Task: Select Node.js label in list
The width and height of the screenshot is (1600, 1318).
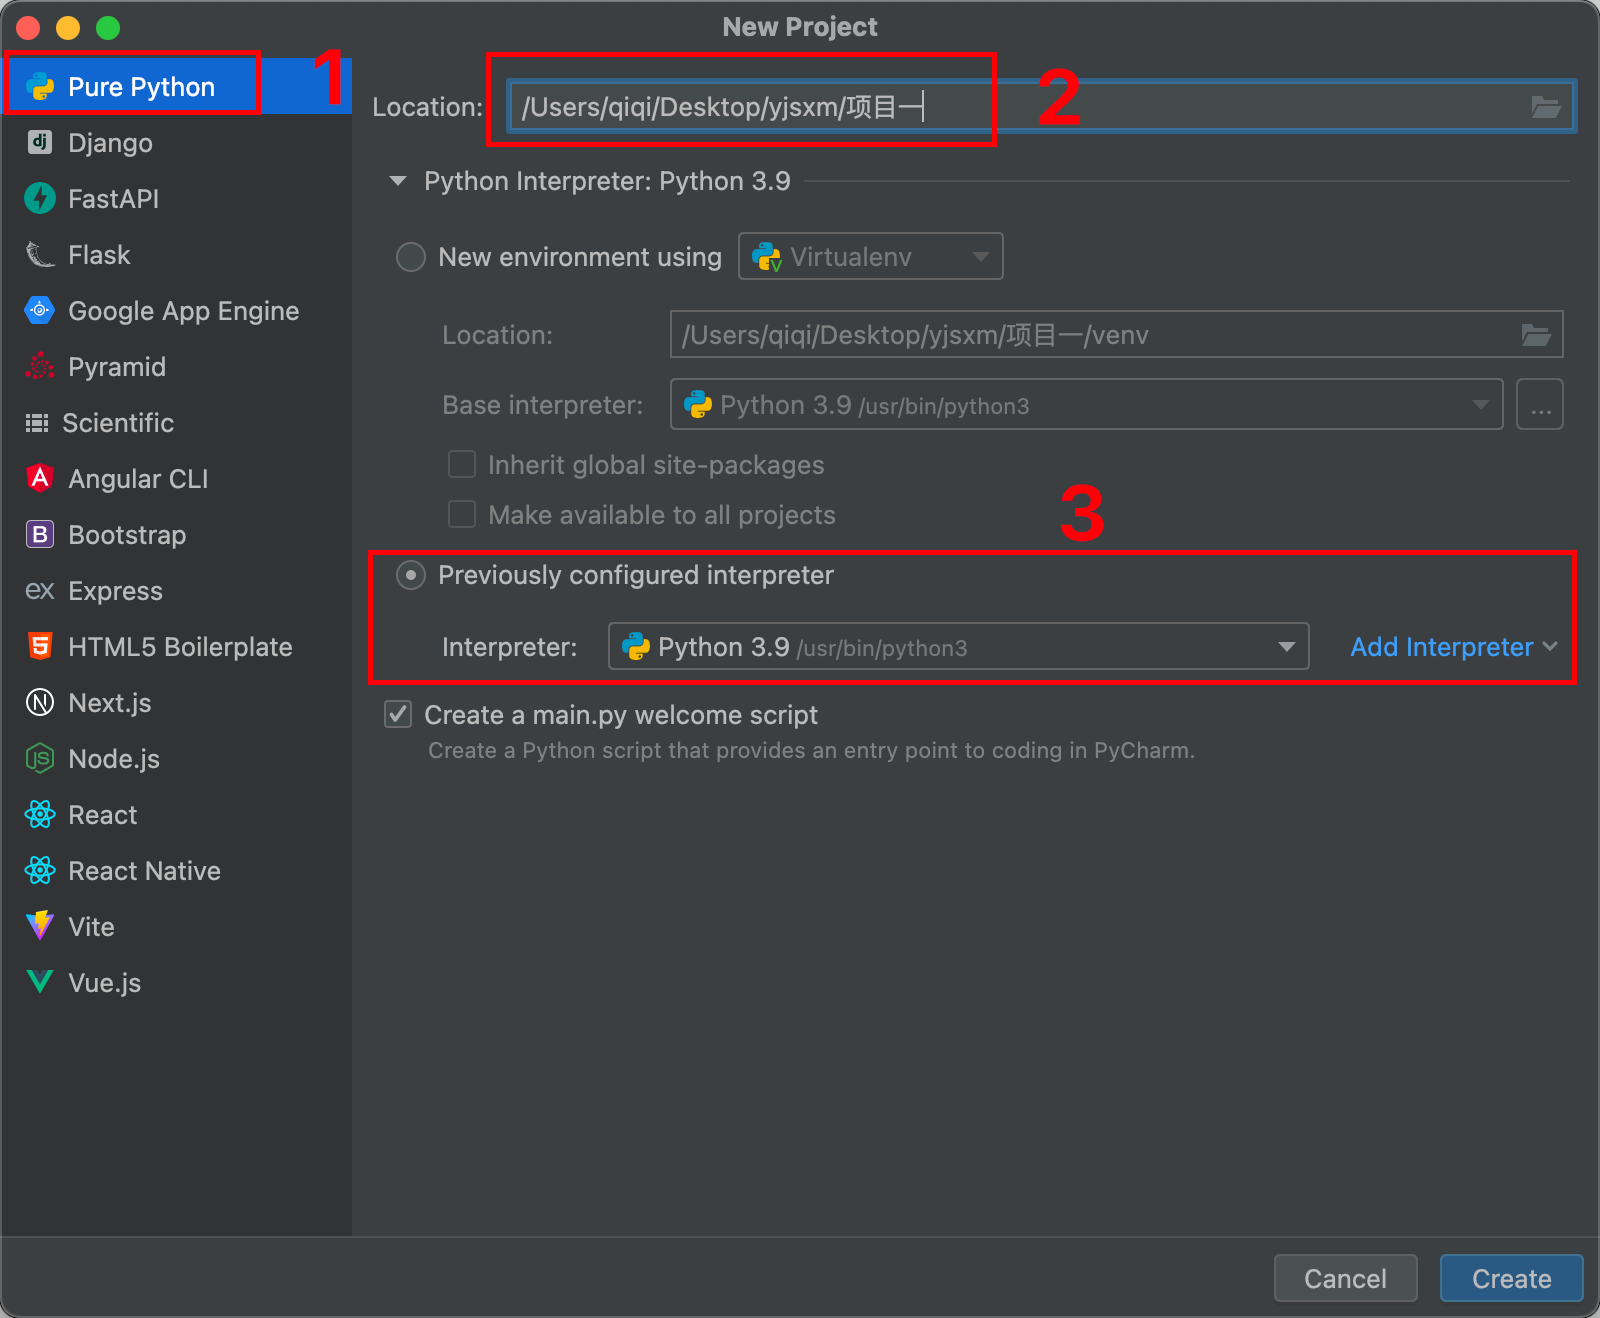Action: (x=114, y=759)
